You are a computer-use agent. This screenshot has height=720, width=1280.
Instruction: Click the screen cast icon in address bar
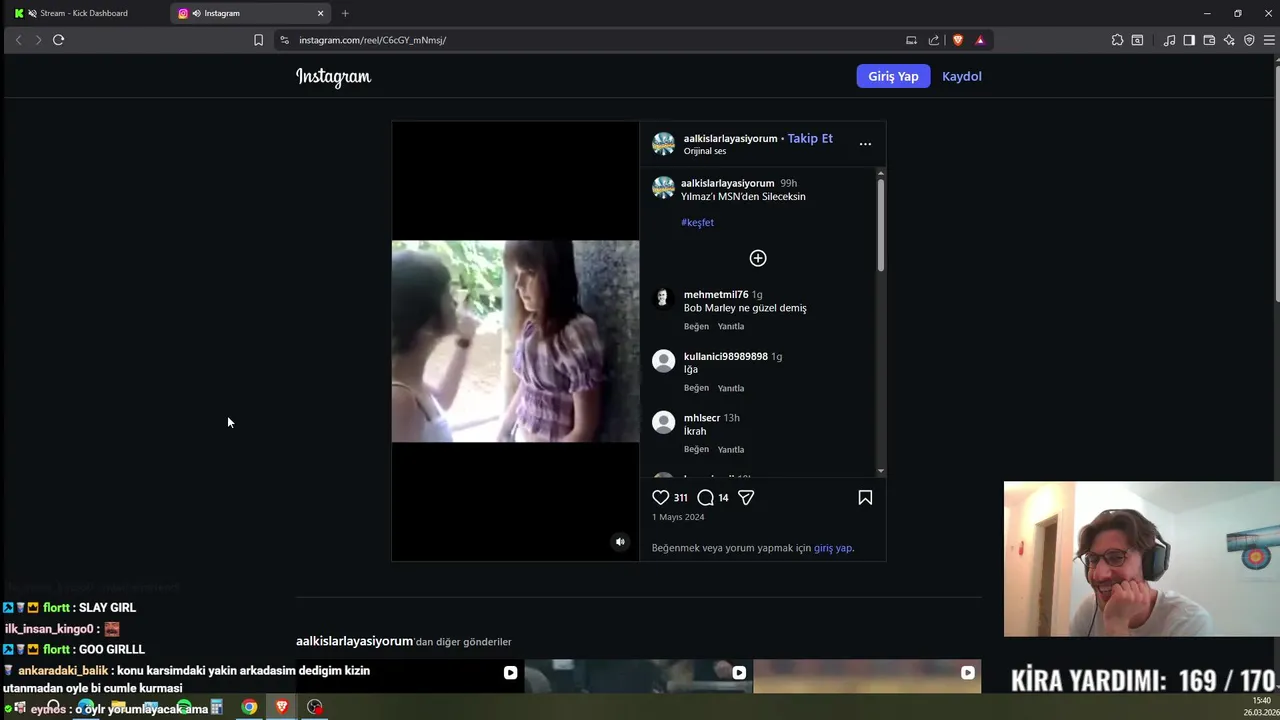[x=911, y=40]
